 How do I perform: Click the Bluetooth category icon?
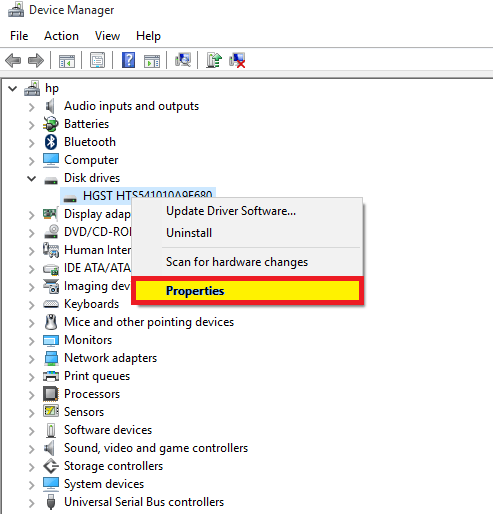tap(51, 142)
